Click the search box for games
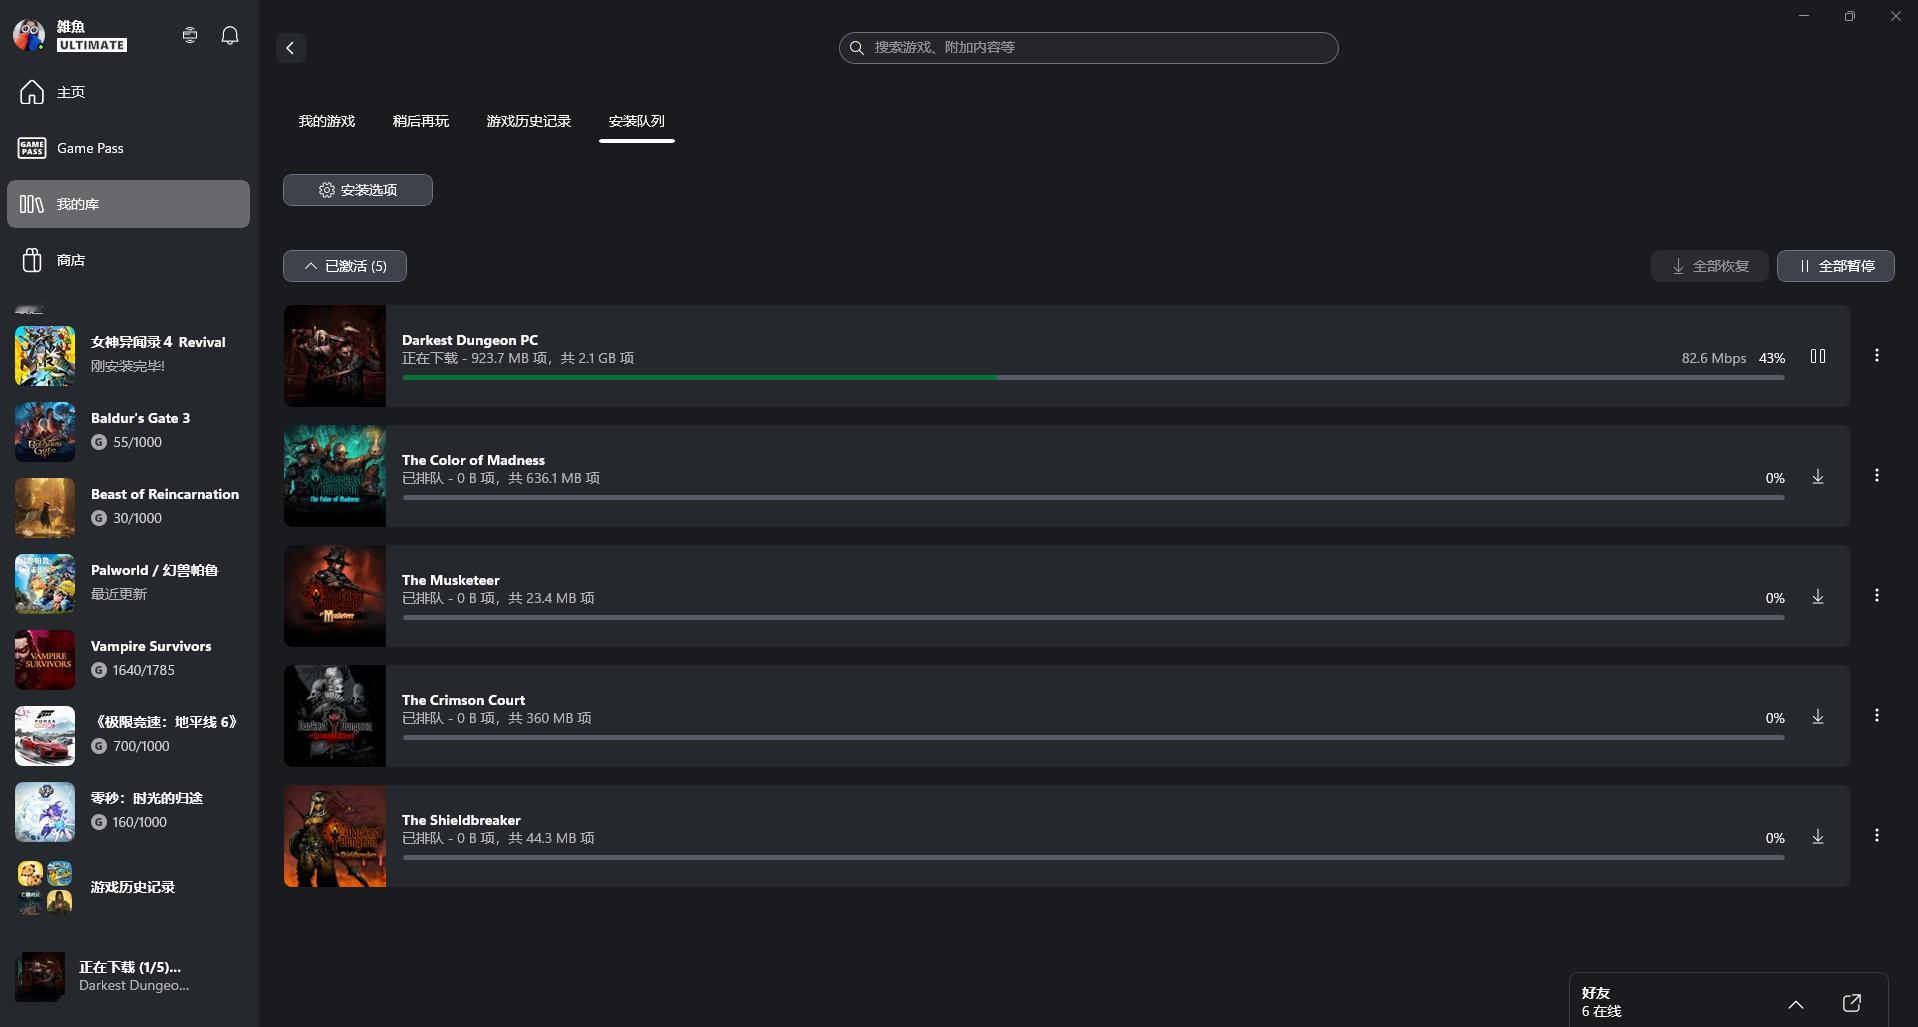This screenshot has height=1027, width=1918. pos(1088,48)
